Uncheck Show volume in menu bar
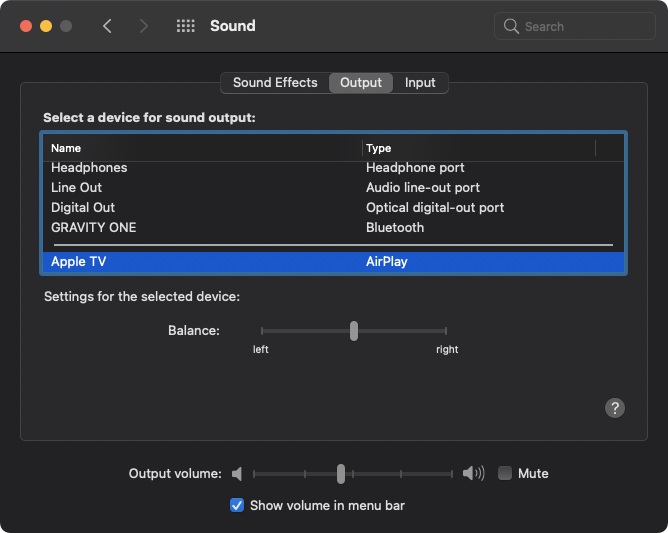The width and height of the screenshot is (668, 533). coord(237,505)
